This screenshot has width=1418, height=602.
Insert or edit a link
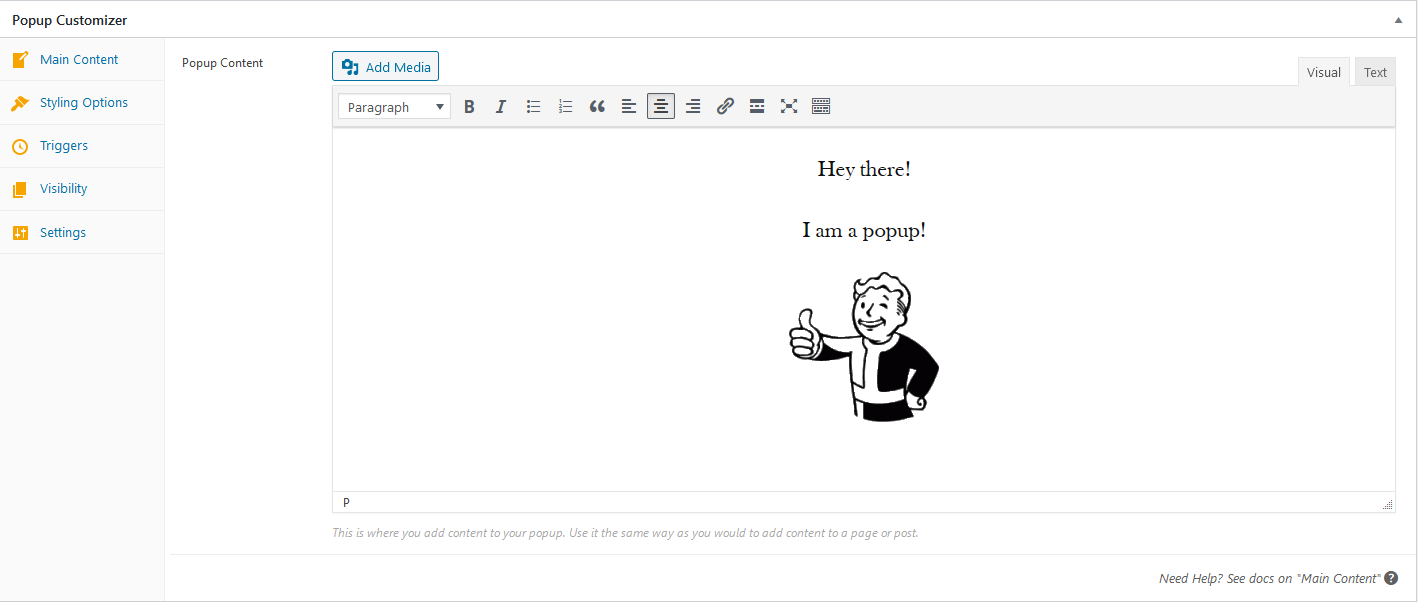pos(725,106)
